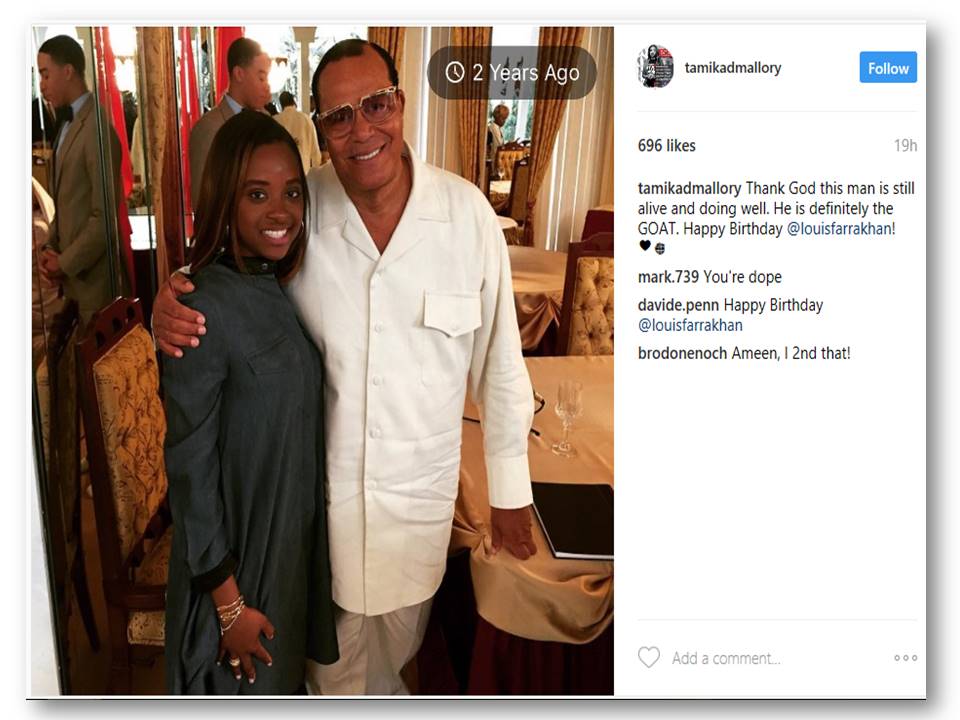Open tamikadmallory username in header
Image resolution: width=960 pixels, height=720 pixels.
click(733, 67)
